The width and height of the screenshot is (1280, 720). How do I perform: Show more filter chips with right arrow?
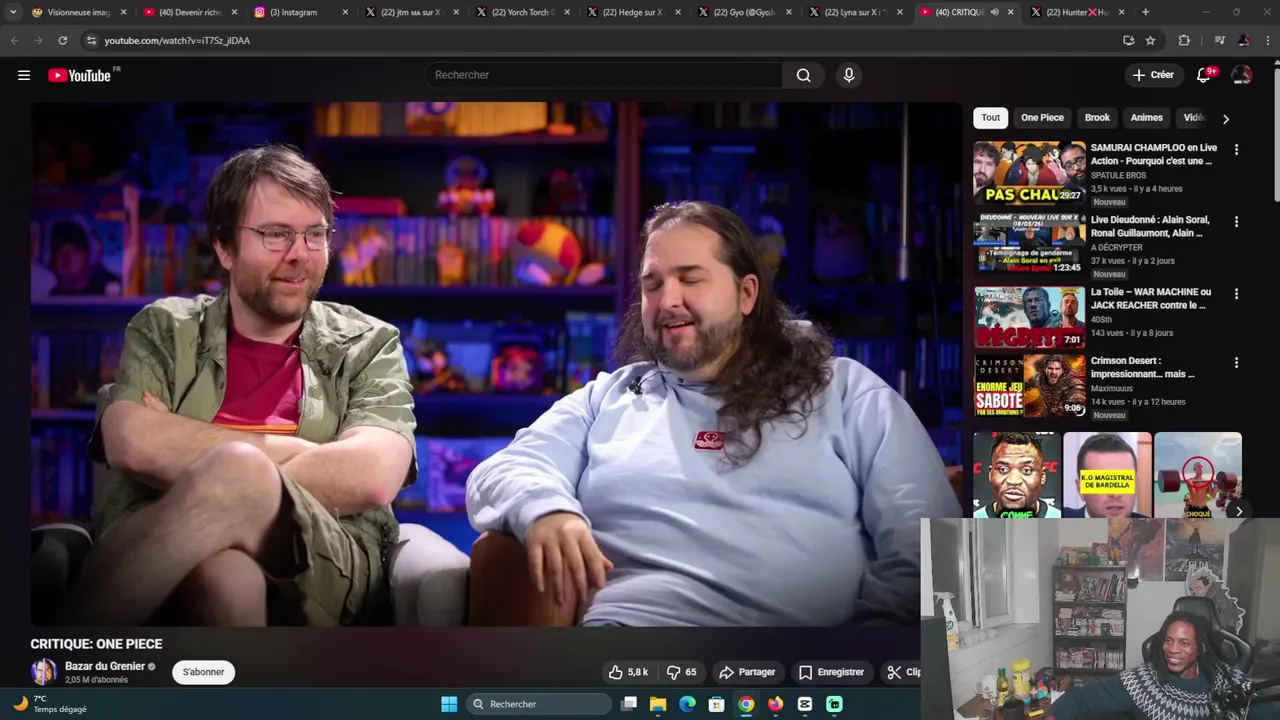pyautogui.click(x=1226, y=118)
